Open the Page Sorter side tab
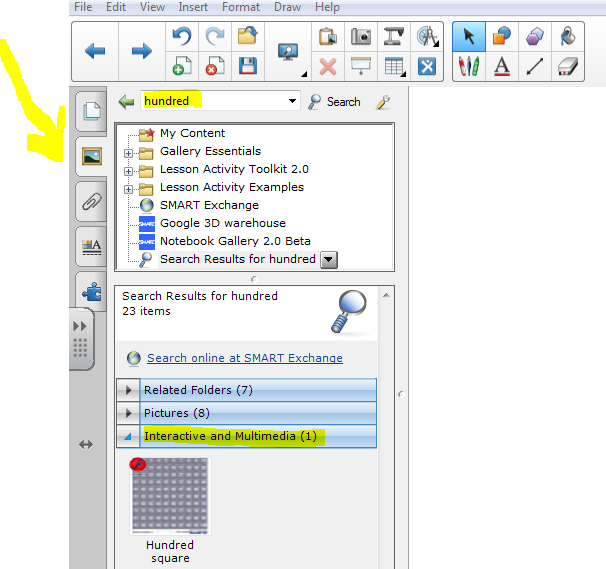Viewport: 606px width, 569px height. click(x=92, y=111)
